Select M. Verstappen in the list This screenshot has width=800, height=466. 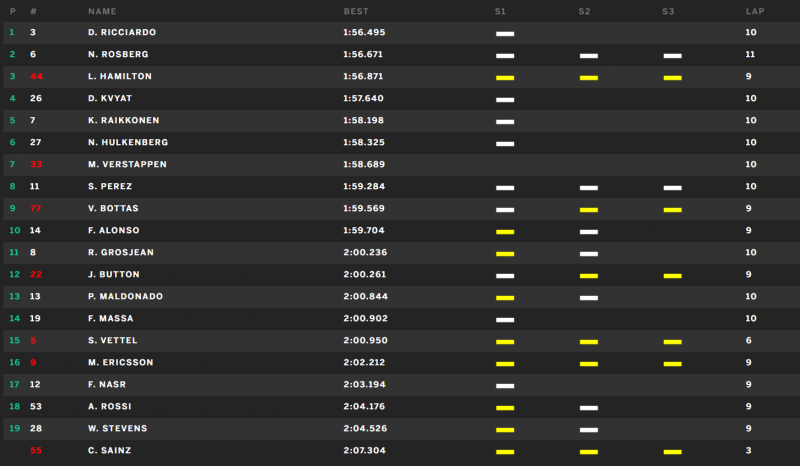pyautogui.click(x=128, y=164)
